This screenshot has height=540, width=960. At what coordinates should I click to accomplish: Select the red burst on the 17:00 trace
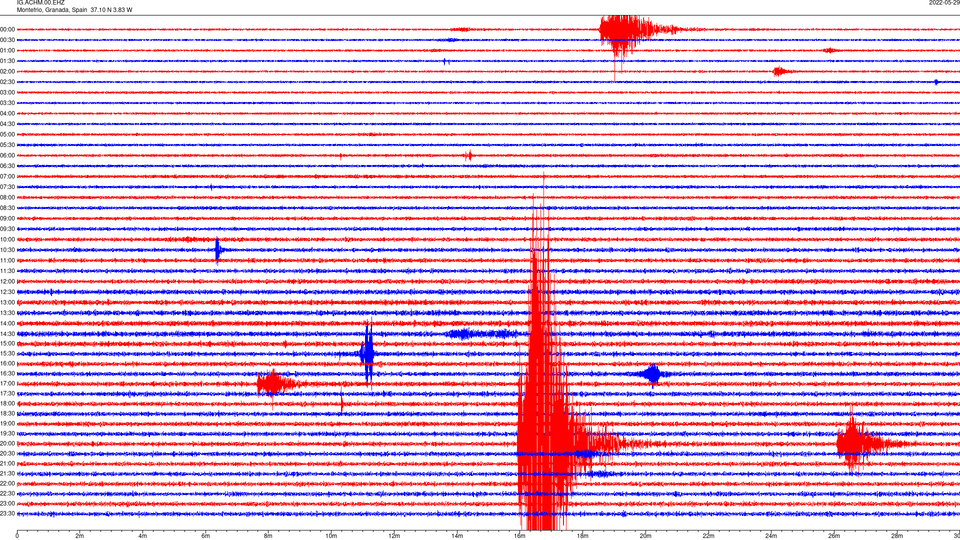click(x=276, y=384)
